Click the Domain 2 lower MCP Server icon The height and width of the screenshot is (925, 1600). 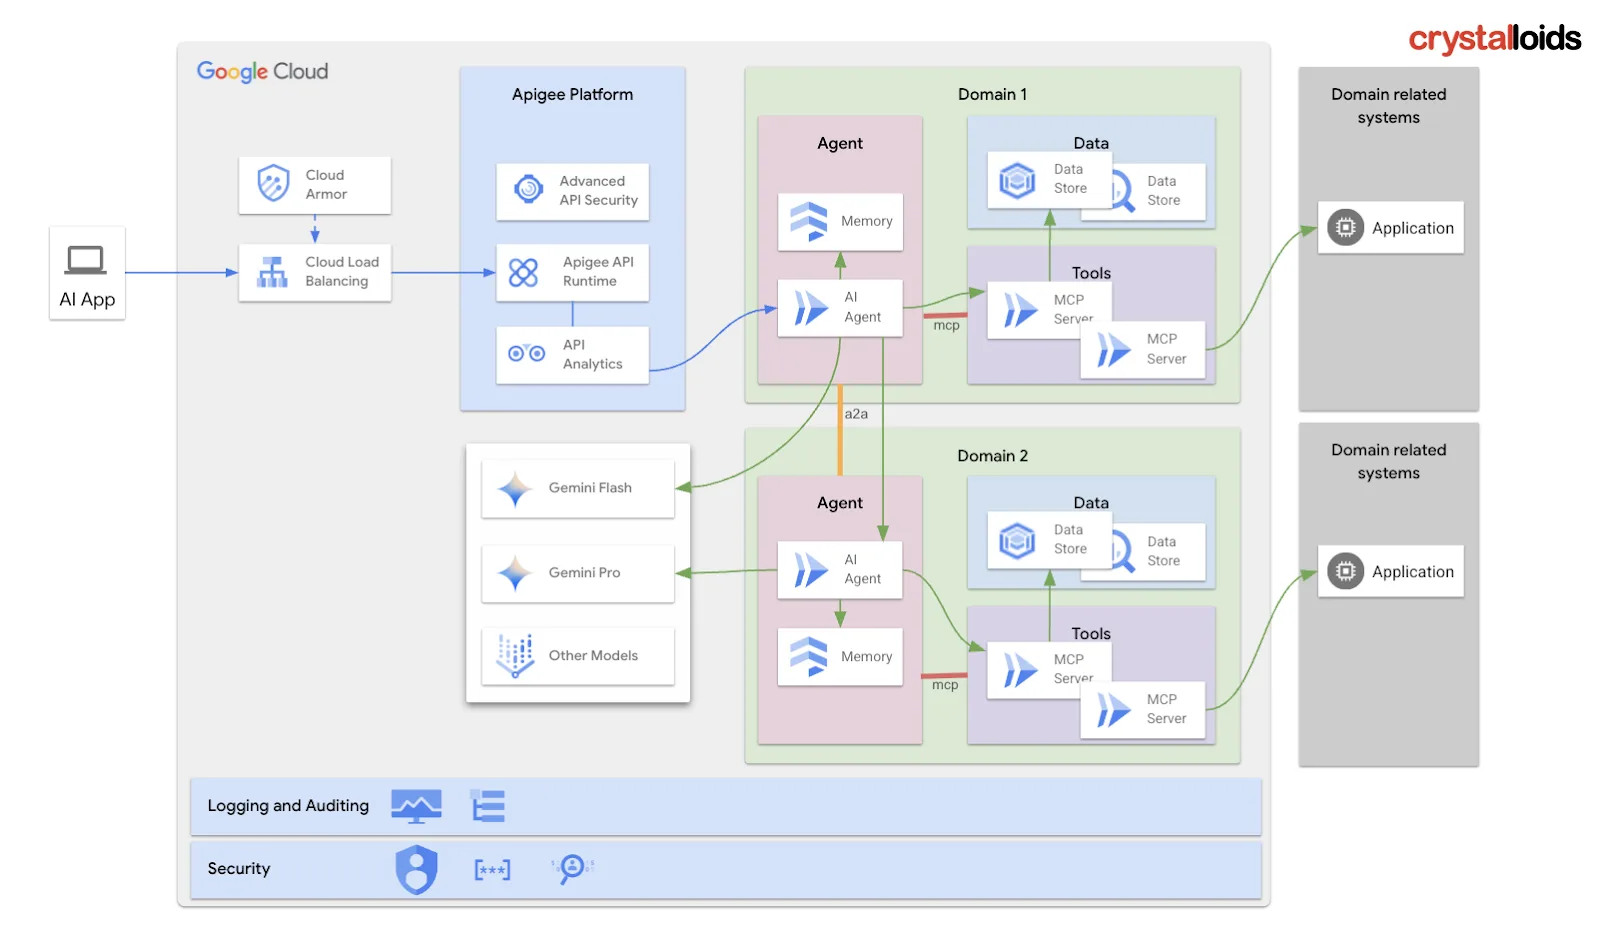(1114, 710)
